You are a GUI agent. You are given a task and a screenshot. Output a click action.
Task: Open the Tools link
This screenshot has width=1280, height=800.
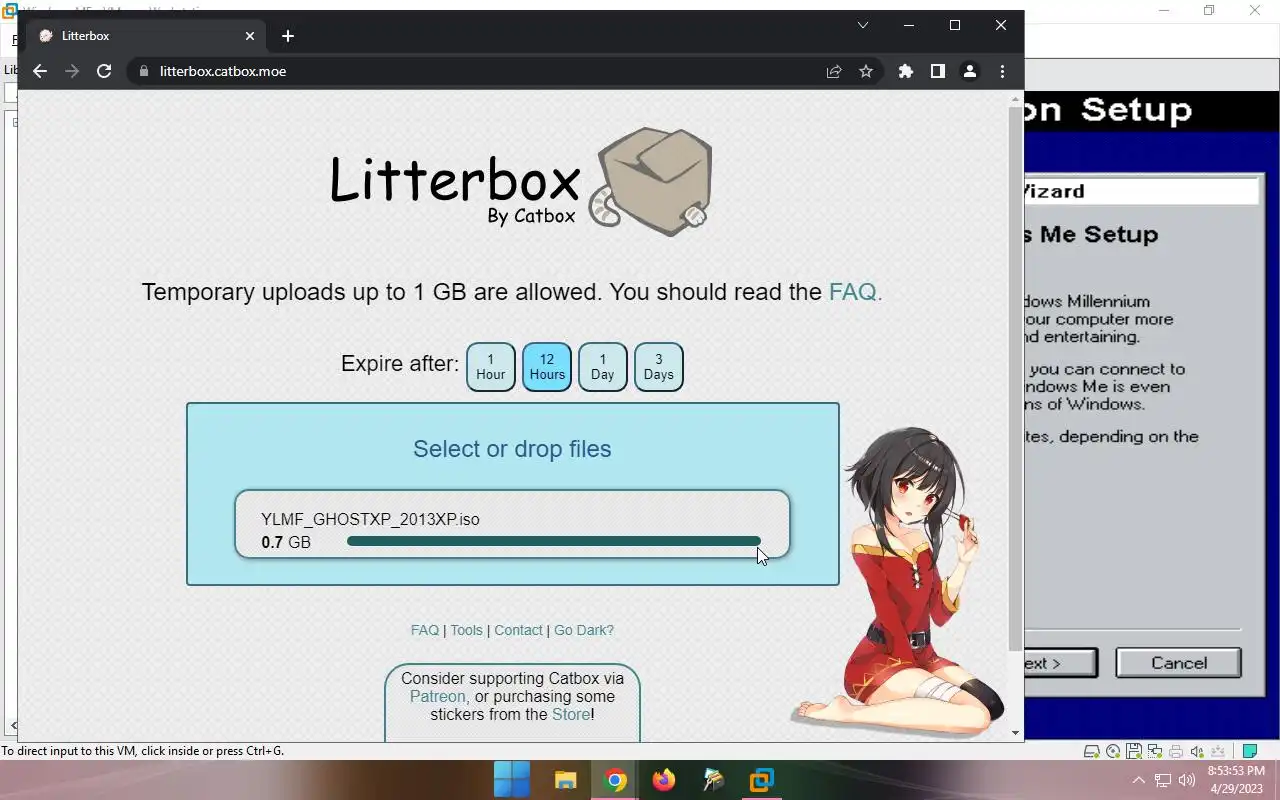point(466,630)
